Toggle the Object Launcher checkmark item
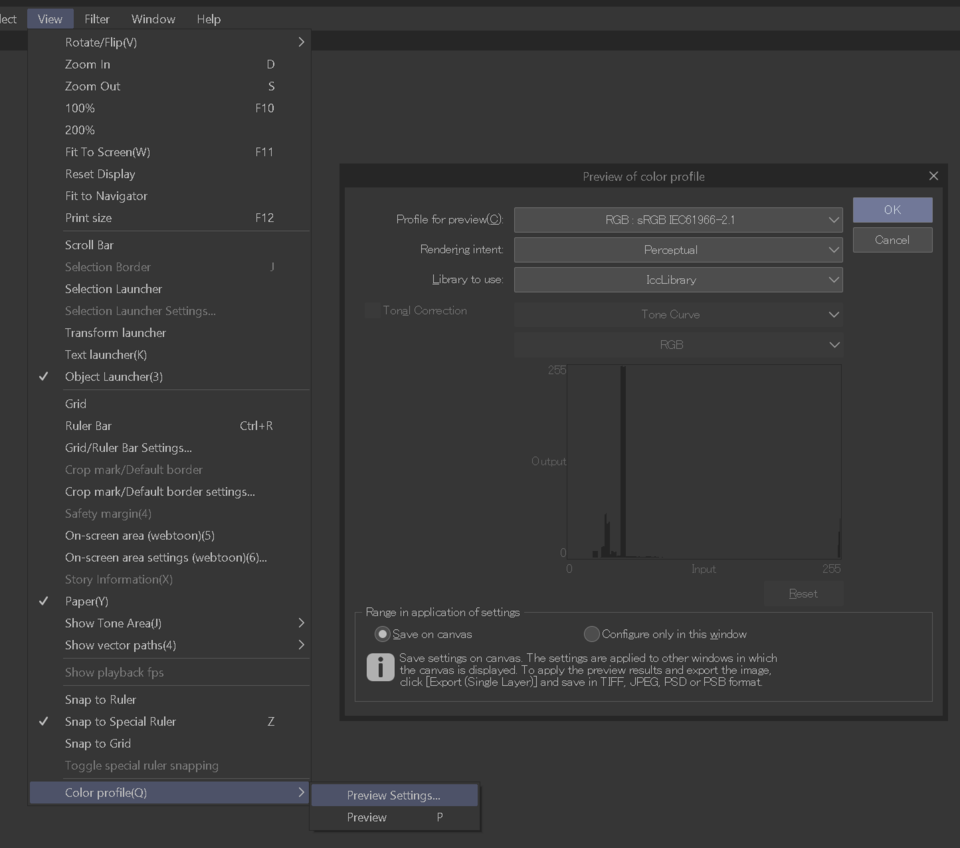The height and width of the screenshot is (848, 960). coord(114,377)
